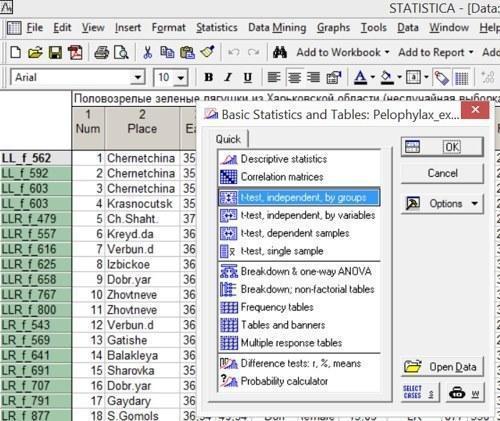Click the cell border style icon
Viewport: 500px width, 421px height.
(414, 78)
